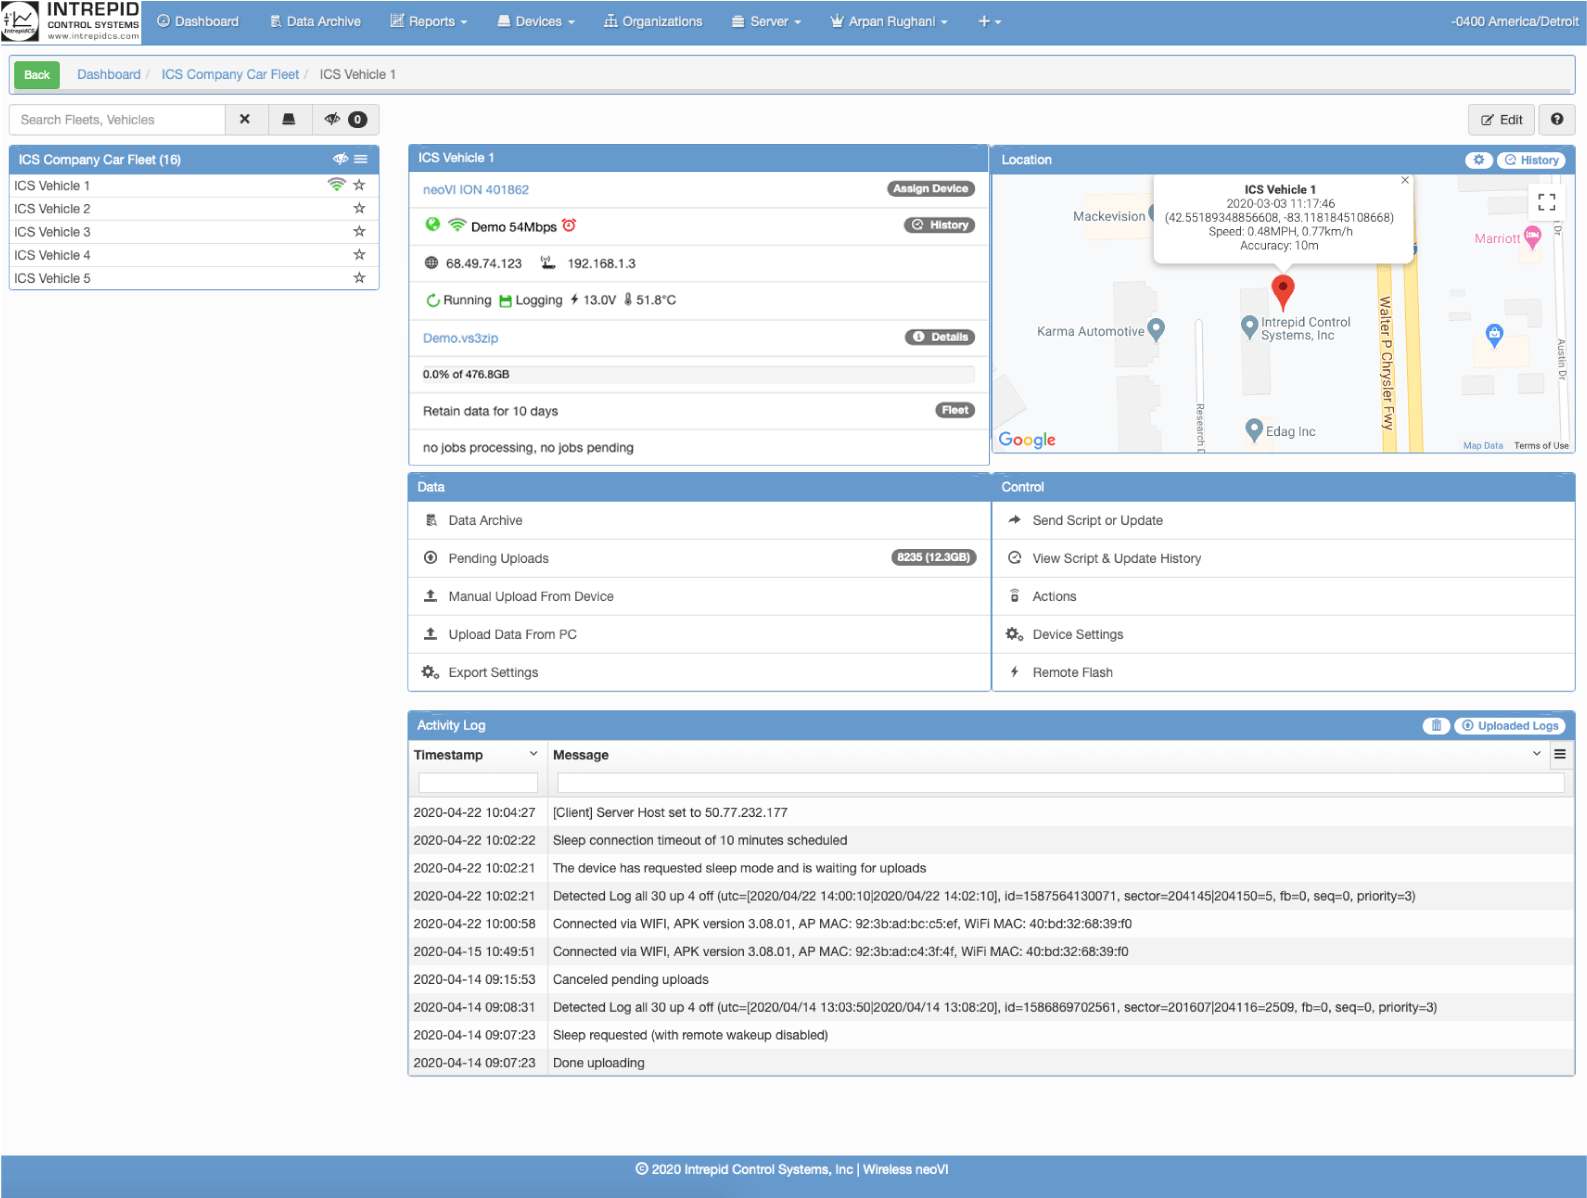Enter fullscreen on the location map
Viewport: 1587px width, 1198px height.
[1546, 202]
